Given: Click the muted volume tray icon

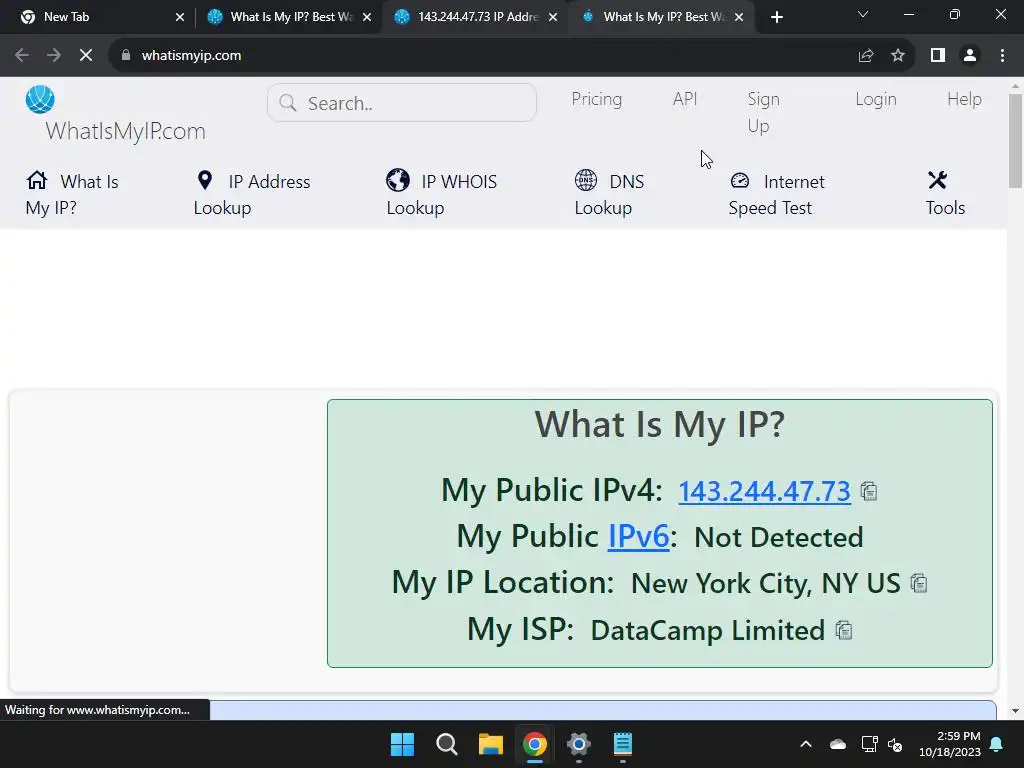Looking at the screenshot, I should tap(895, 744).
